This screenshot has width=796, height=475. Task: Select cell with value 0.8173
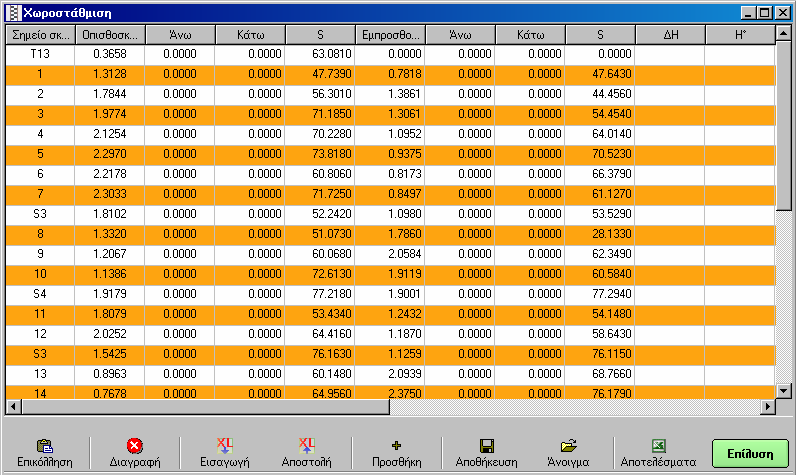tap(390, 174)
